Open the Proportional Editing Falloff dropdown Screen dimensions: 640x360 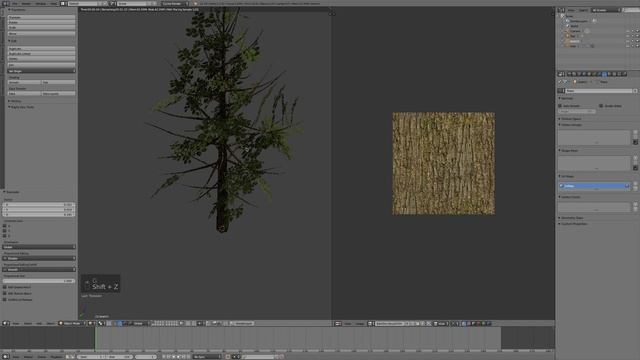[39, 269]
